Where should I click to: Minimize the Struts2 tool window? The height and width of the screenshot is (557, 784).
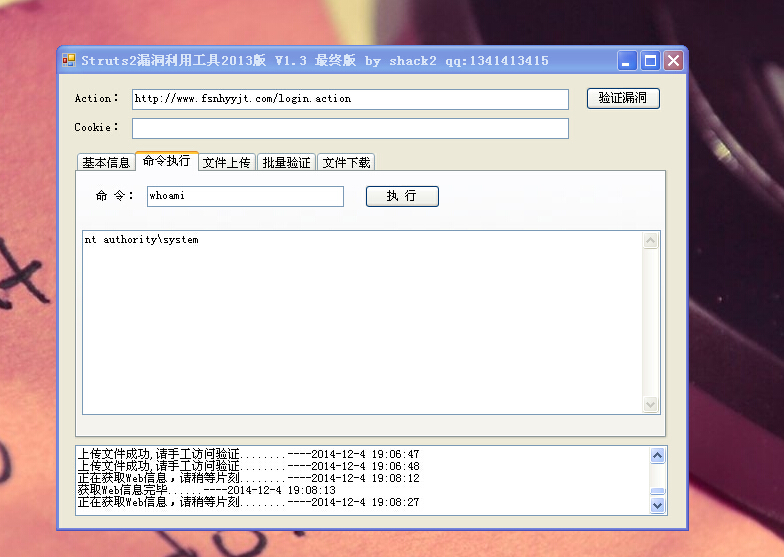[x=626, y=61]
